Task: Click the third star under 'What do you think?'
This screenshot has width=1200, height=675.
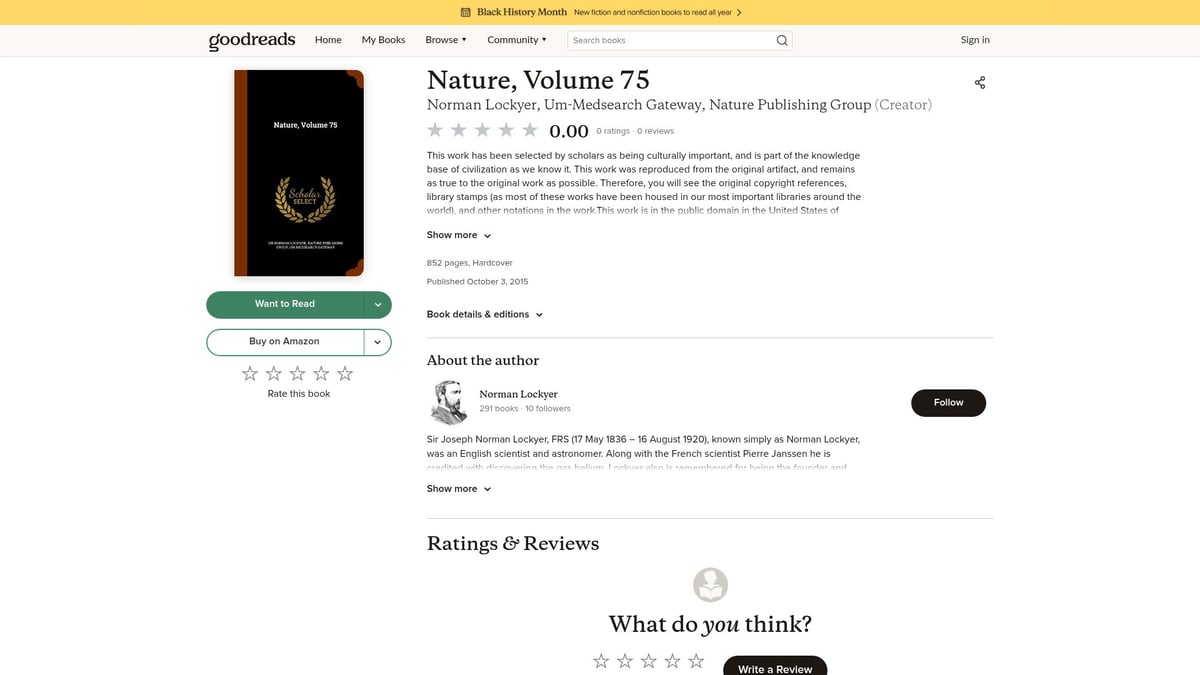Action: click(x=649, y=661)
